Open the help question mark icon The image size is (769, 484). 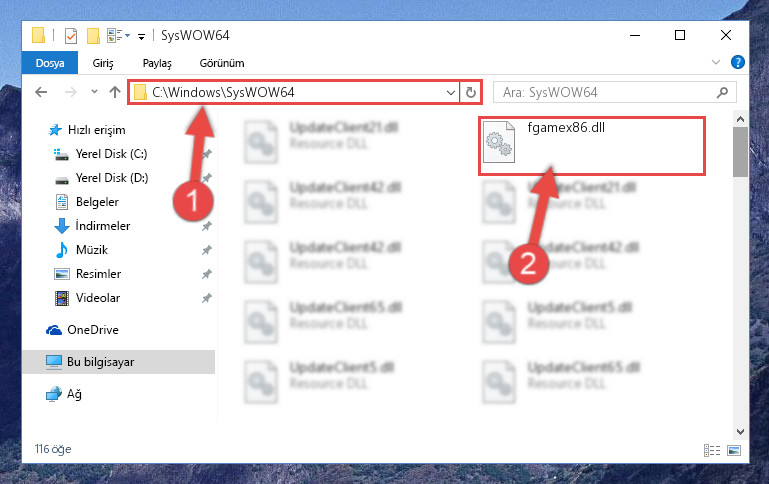[x=737, y=62]
